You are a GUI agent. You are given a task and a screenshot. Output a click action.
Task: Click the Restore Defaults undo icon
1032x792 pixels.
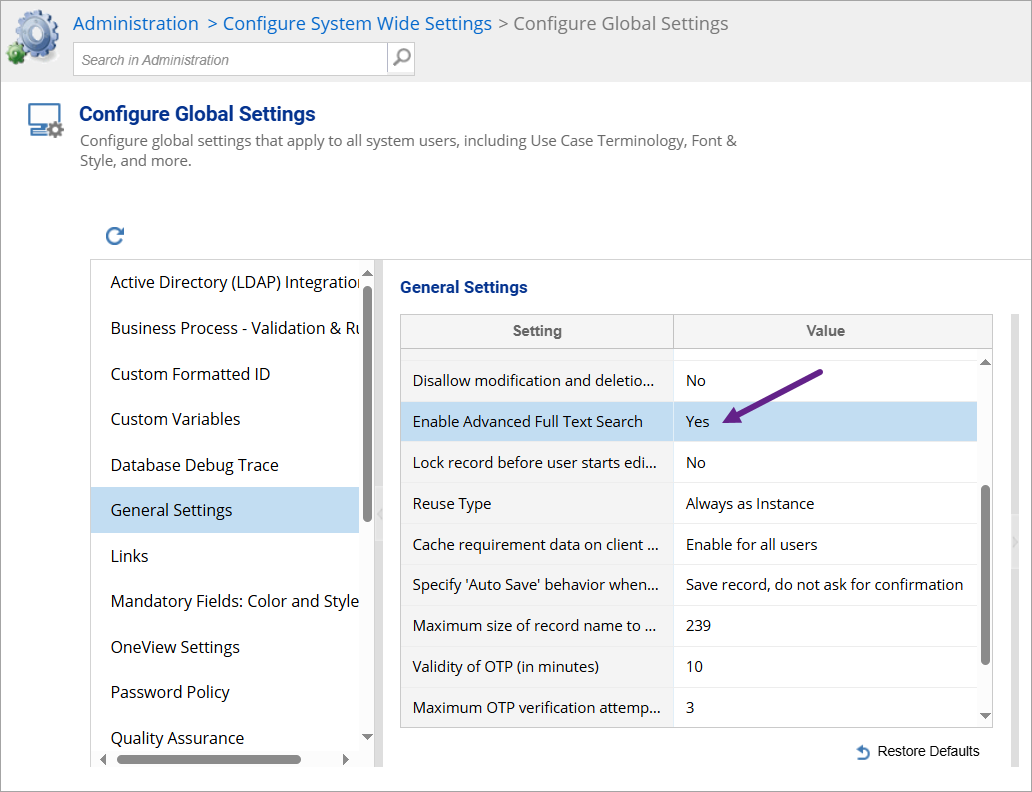(x=863, y=752)
